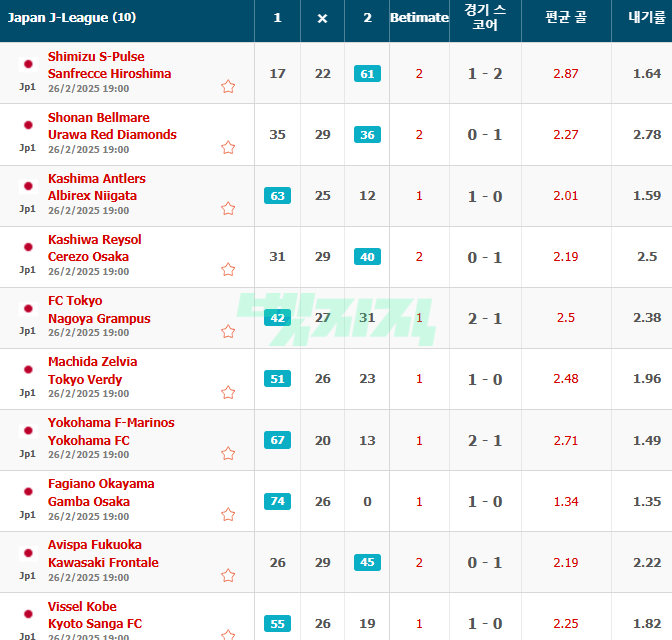The height and width of the screenshot is (640, 672).
Task: Open Urawa Red Diamonds team link
Action: coord(112,135)
